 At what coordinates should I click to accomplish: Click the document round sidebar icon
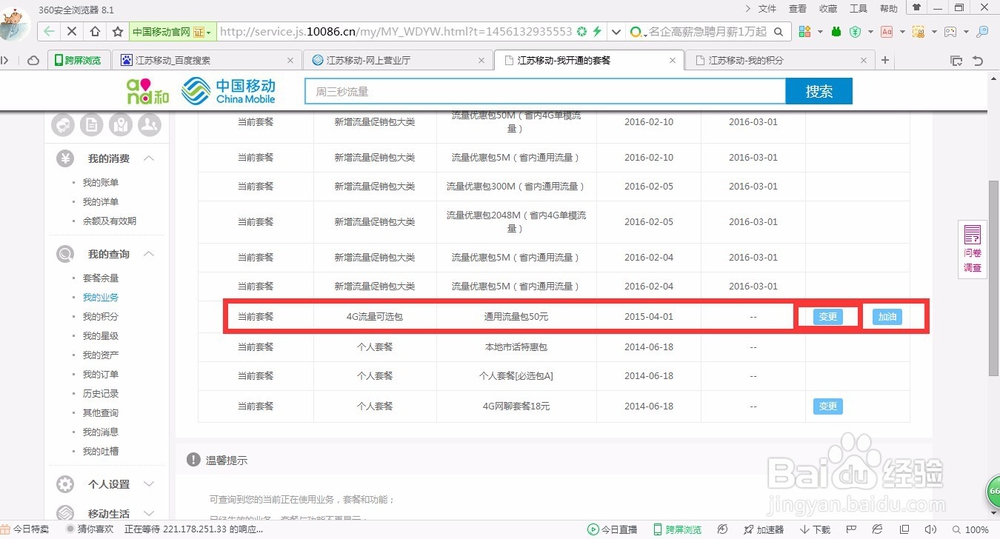point(92,124)
